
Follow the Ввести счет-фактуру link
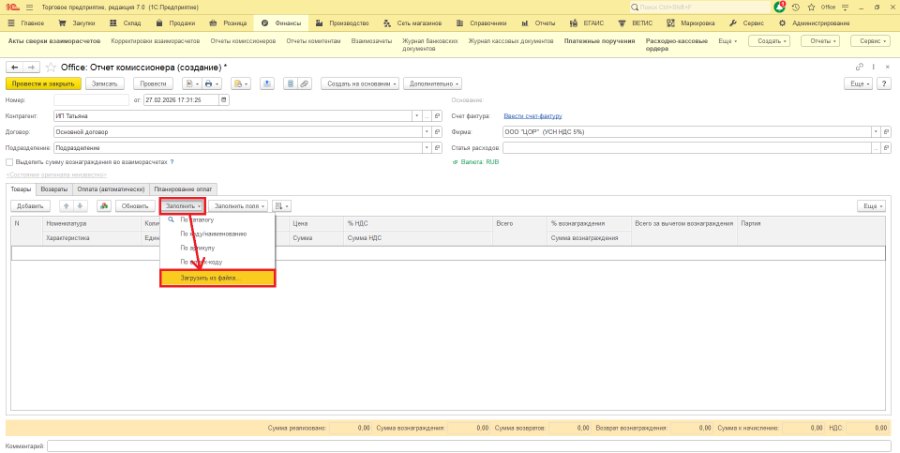click(x=533, y=116)
